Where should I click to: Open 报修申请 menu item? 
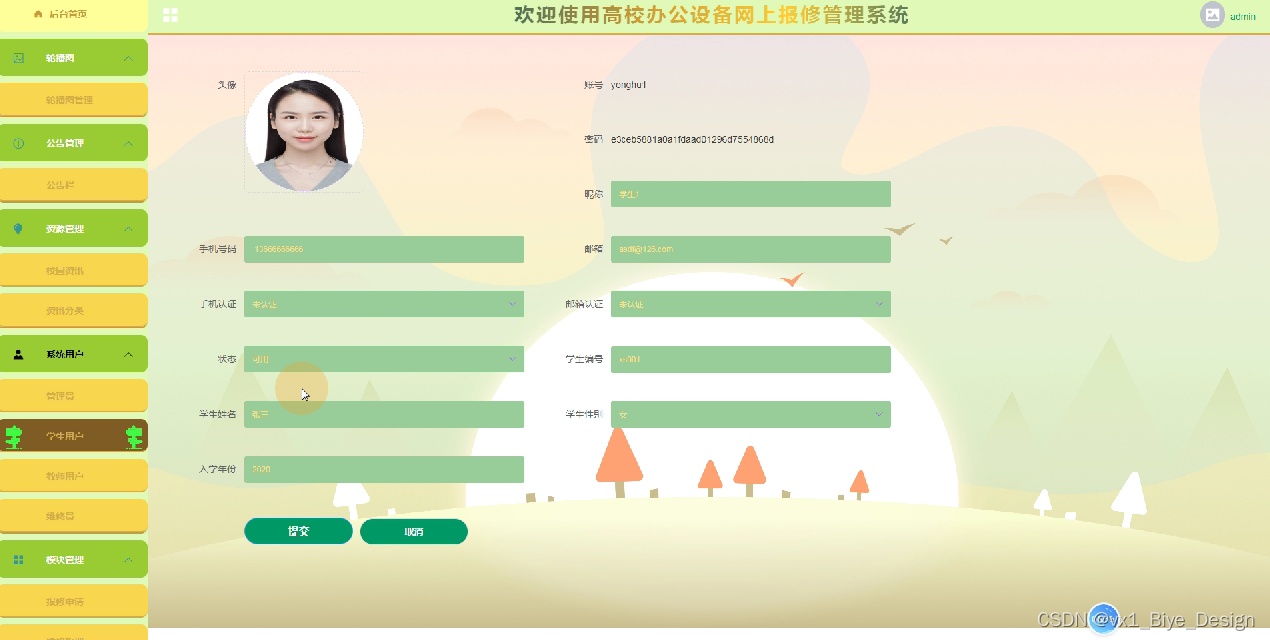click(74, 602)
